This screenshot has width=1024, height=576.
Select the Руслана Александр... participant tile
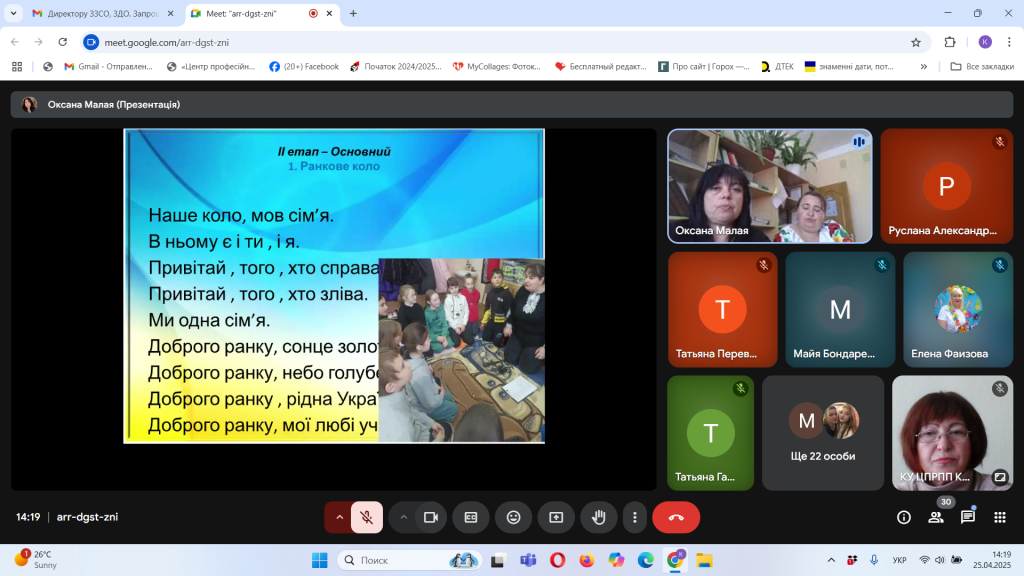tap(947, 186)
